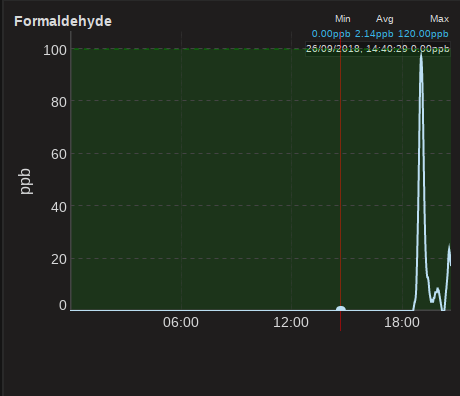This screenshot has width=460, height=396.
Task: Click the 2.14ppb average legend value
Action: click(374, 34)
